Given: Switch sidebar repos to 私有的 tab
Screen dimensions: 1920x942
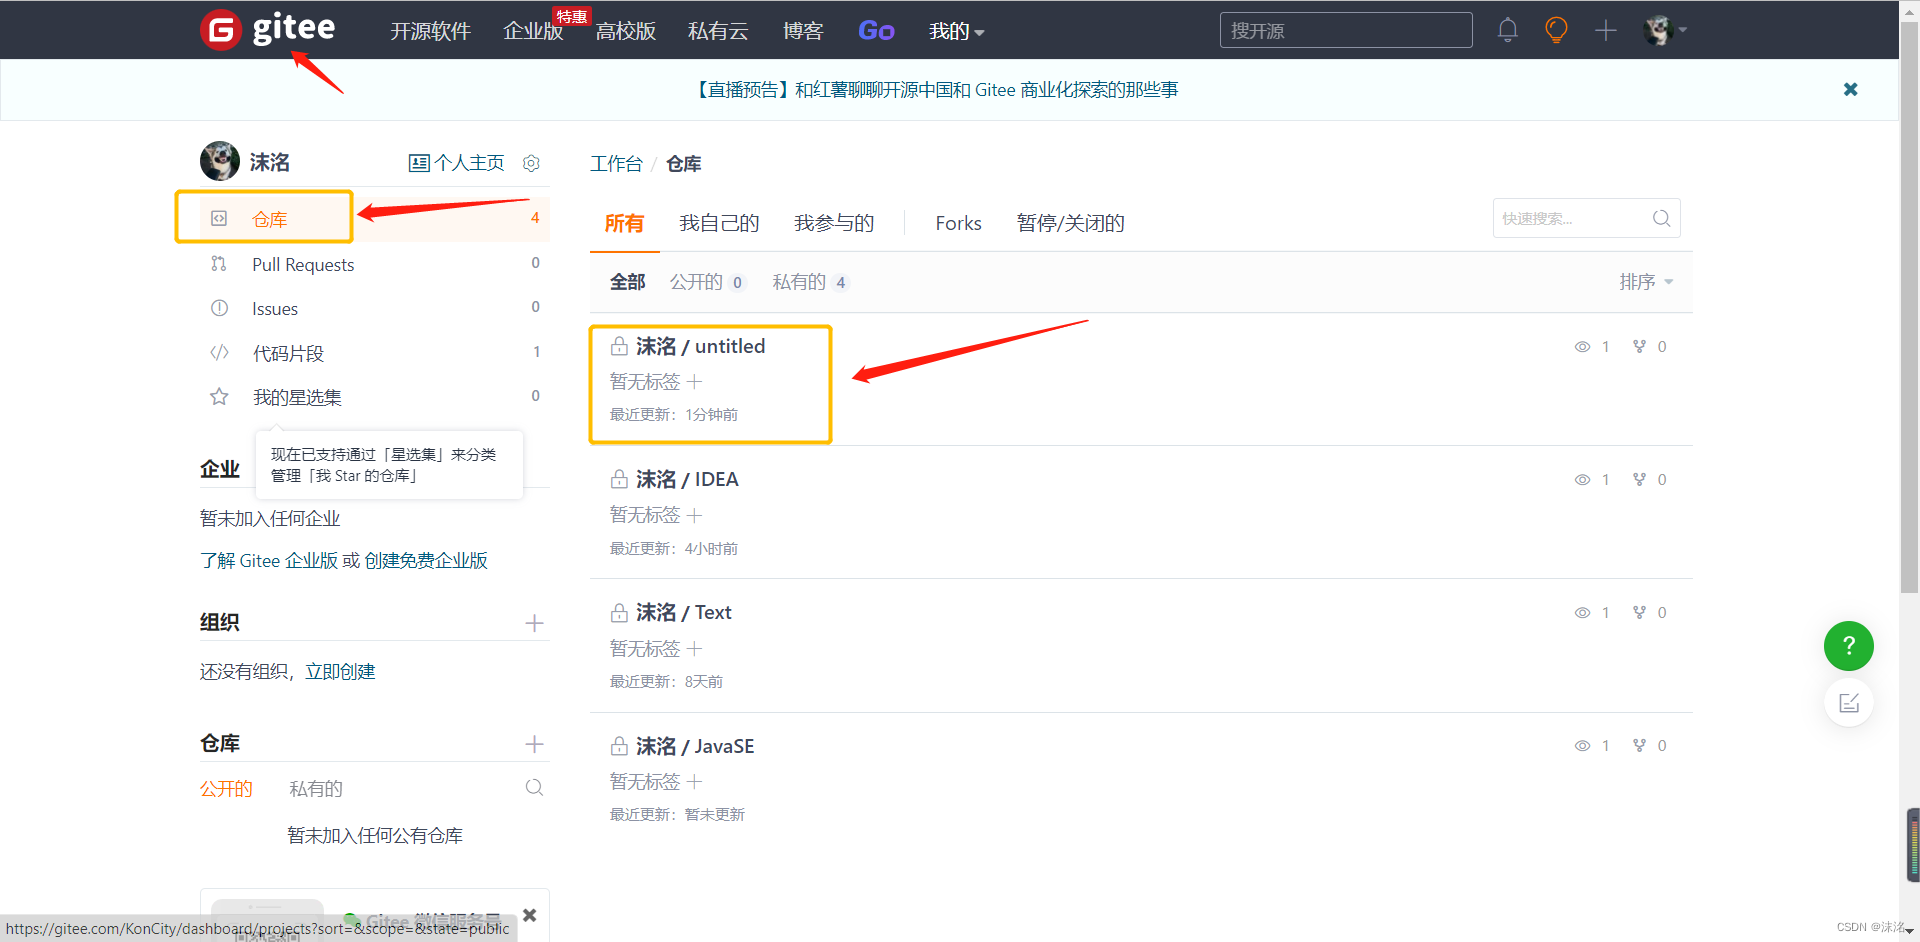Looking at the screenshot, I should [x=316, y=789].
